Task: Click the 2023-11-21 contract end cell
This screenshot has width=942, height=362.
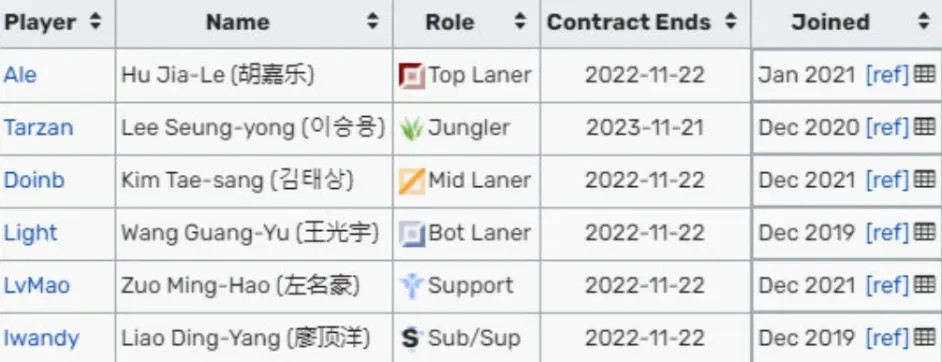Action: tap(645, 127)
